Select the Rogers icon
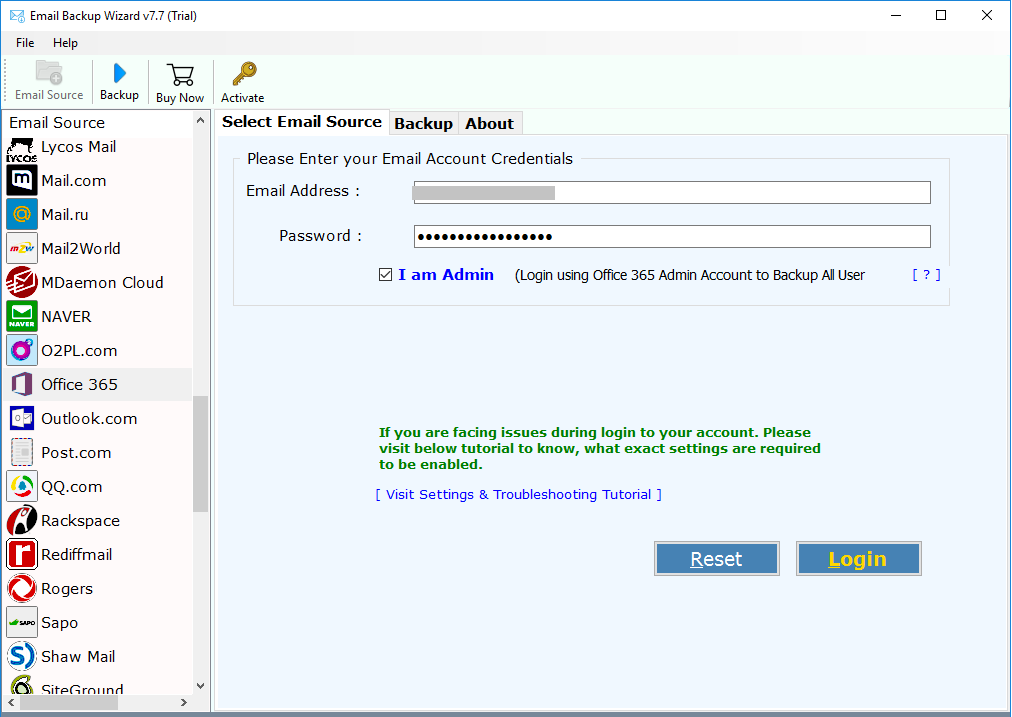1012x717 pixels. pos(22,588)
